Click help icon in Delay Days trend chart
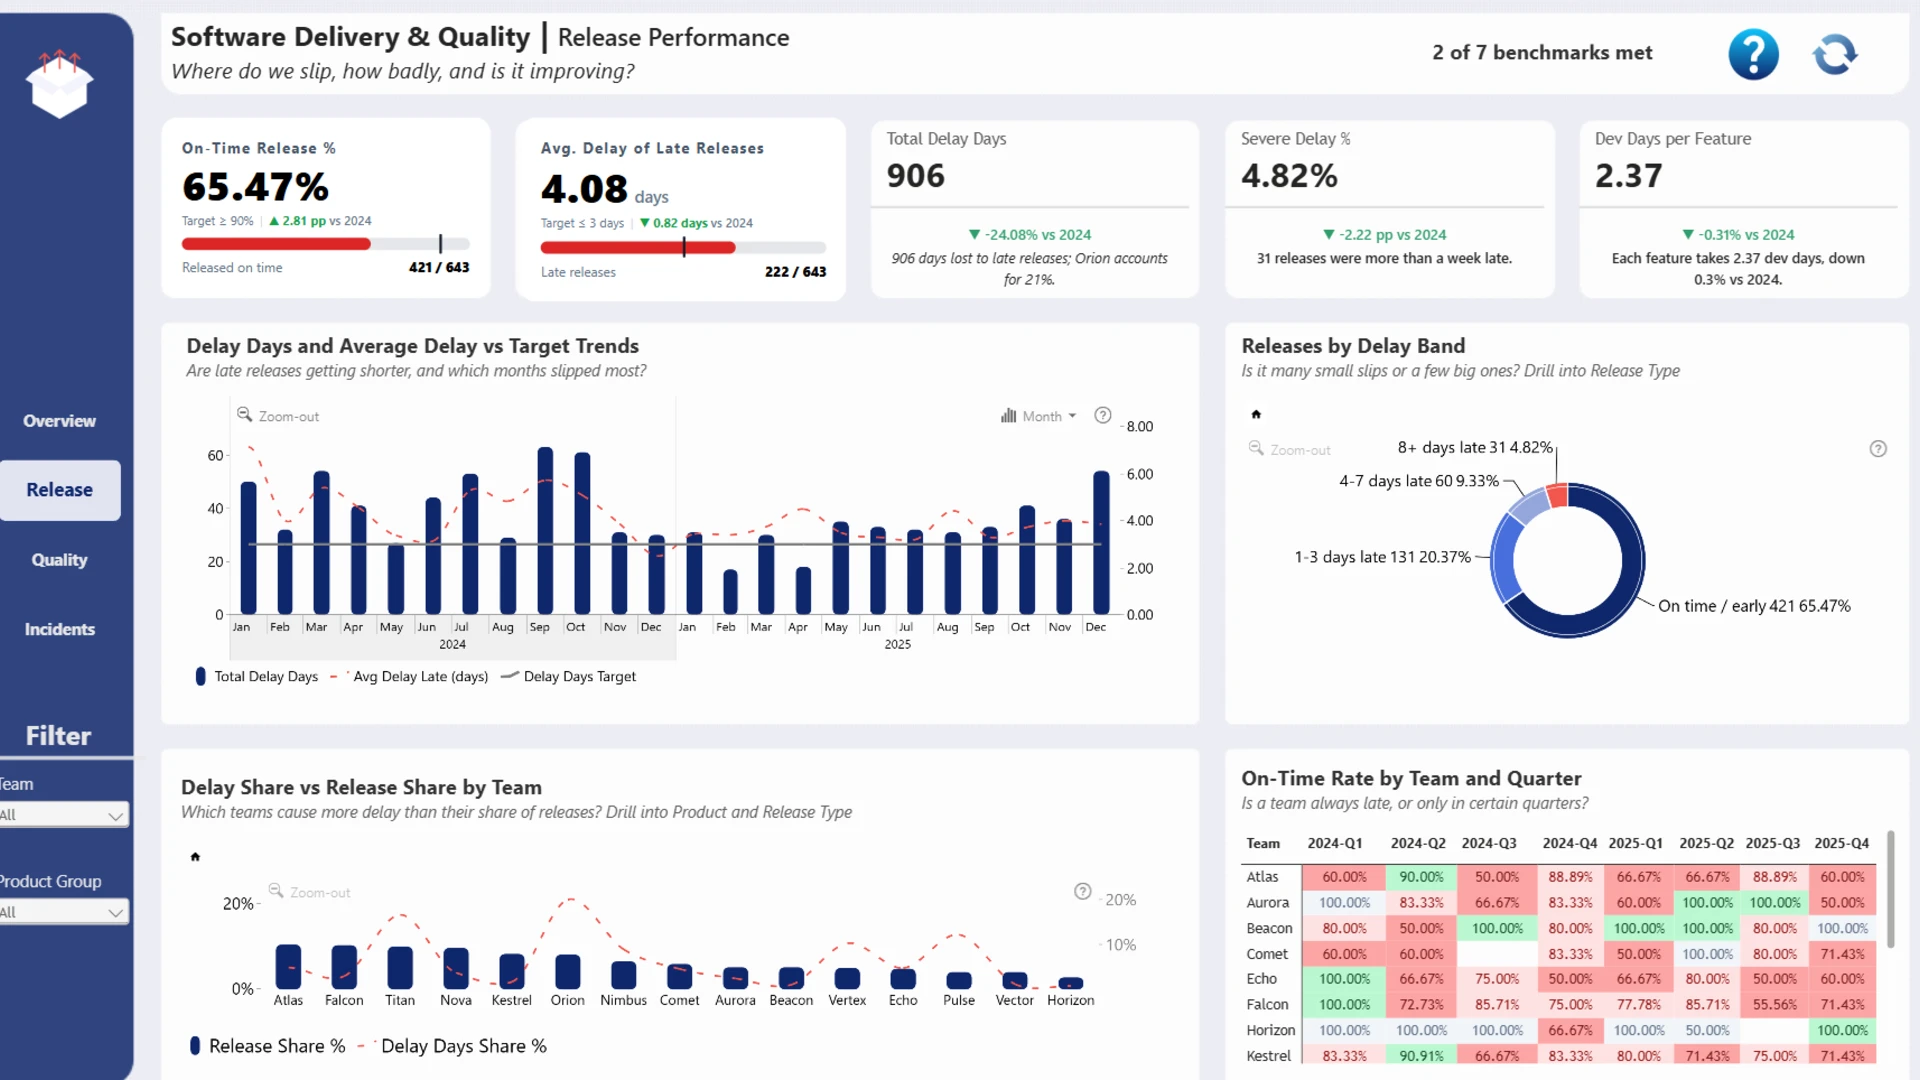This screenshot has width=1920, height=1080. pyautogui.click(x=1102, y=415)
